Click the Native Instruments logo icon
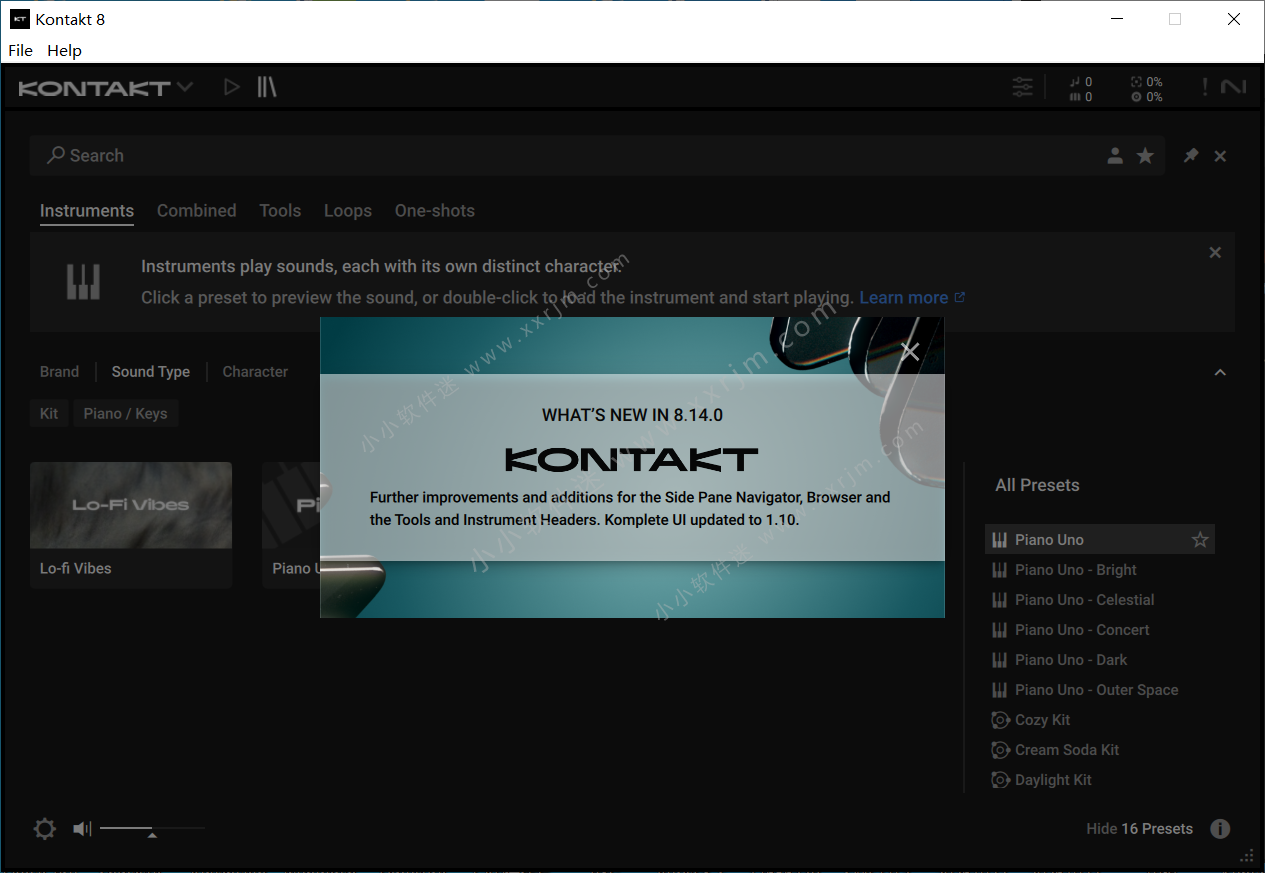The width and height of the screenshot is (1265, 873). point(1234,87)
